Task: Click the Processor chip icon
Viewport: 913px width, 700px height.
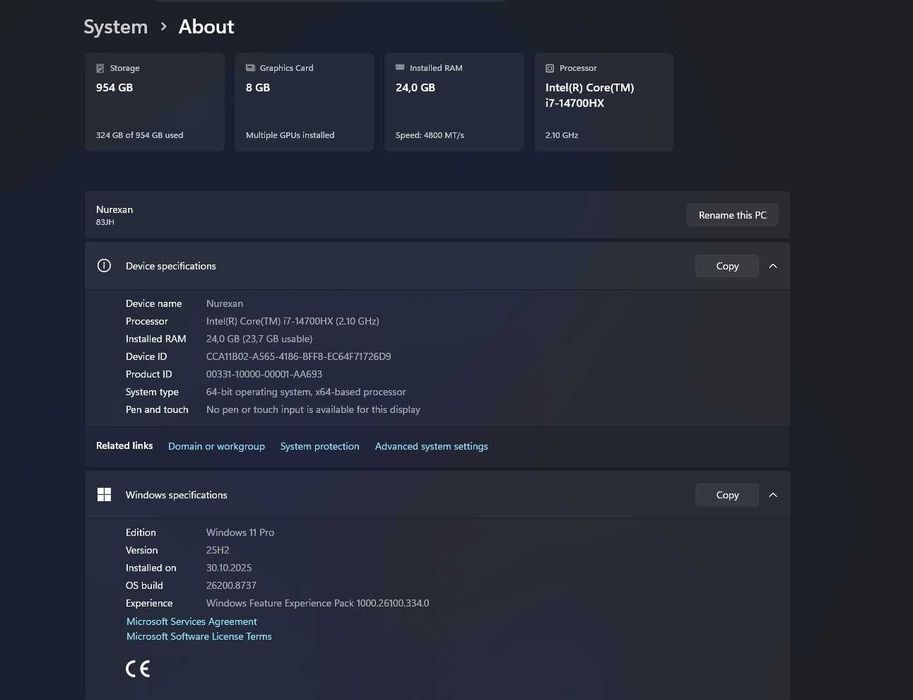Action: point(550,68)
